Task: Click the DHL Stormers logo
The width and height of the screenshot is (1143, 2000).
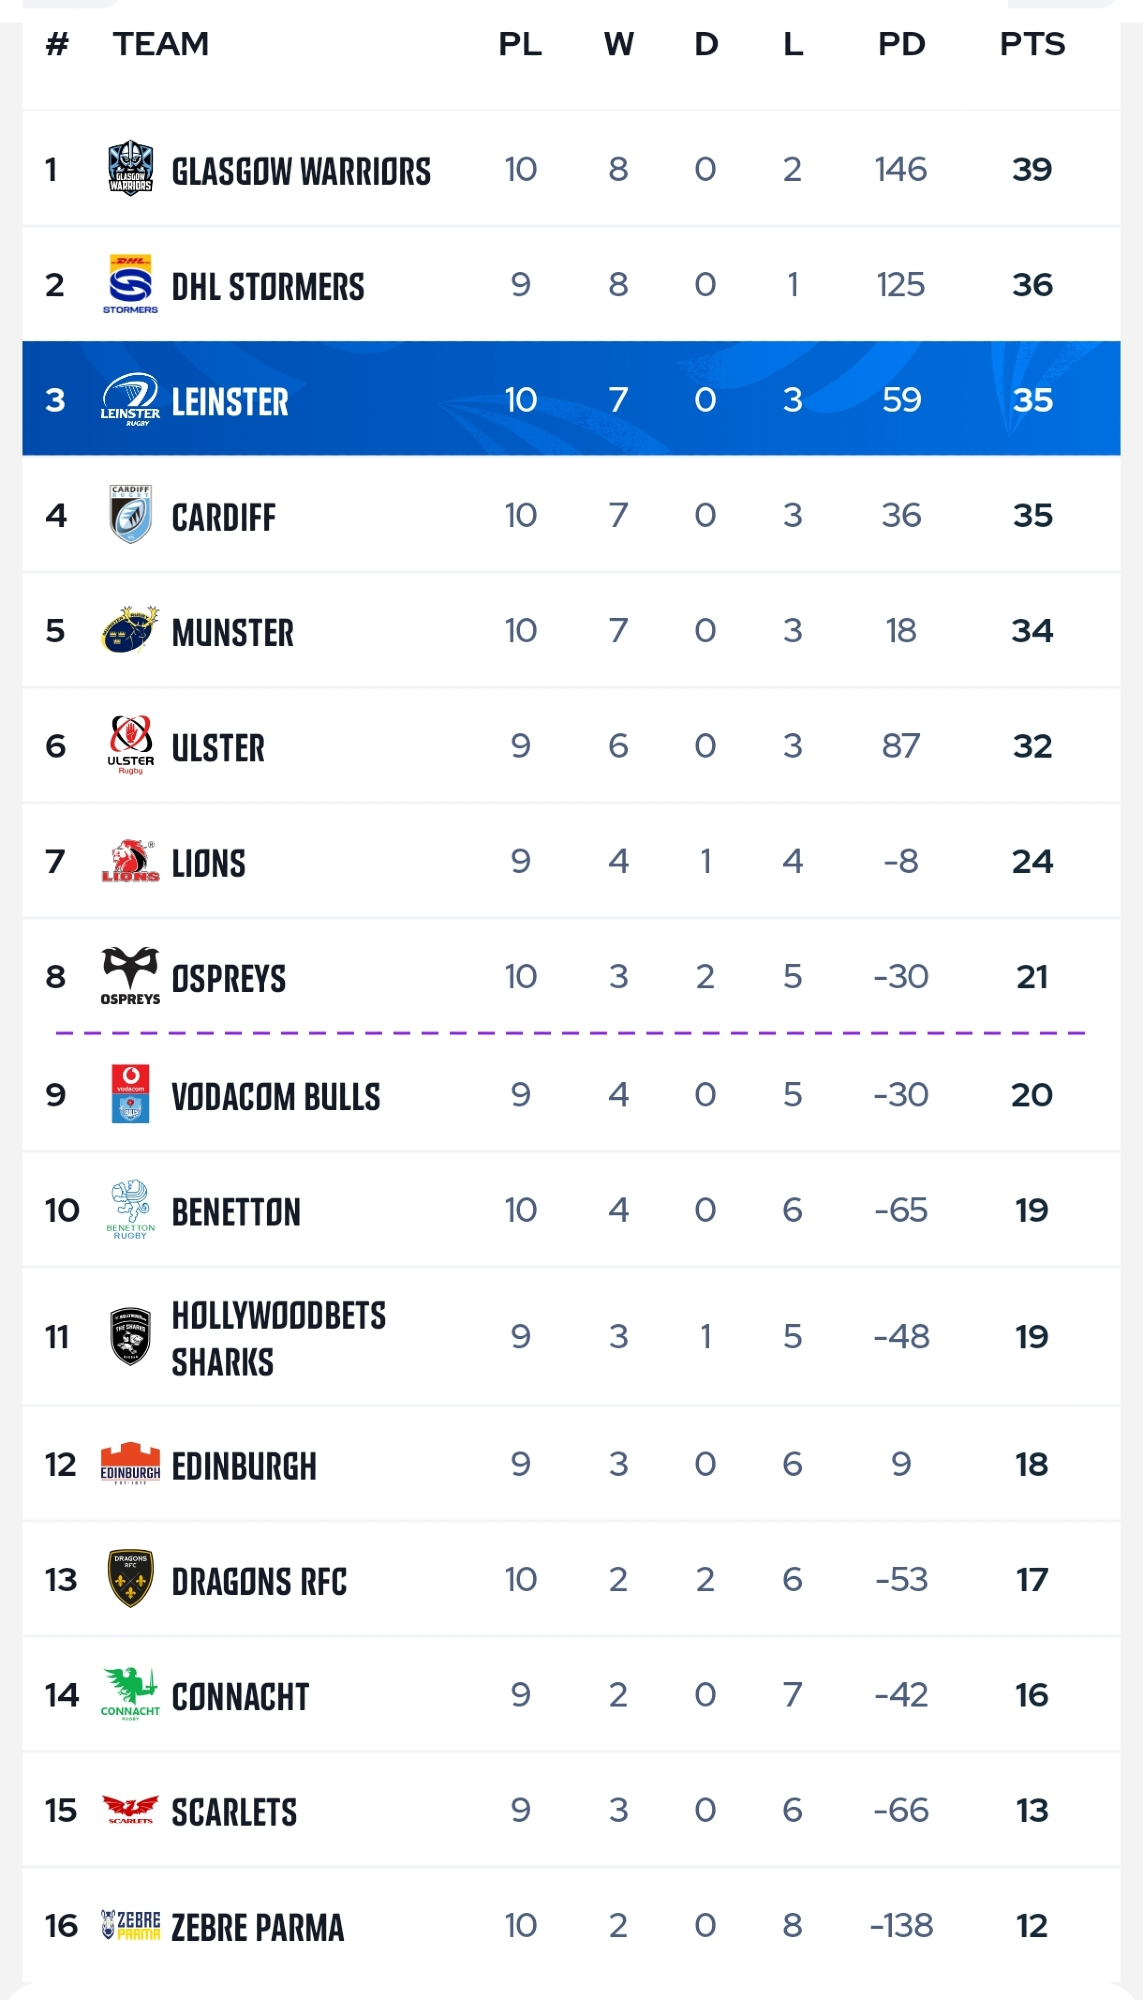Action: pos(130,284)
